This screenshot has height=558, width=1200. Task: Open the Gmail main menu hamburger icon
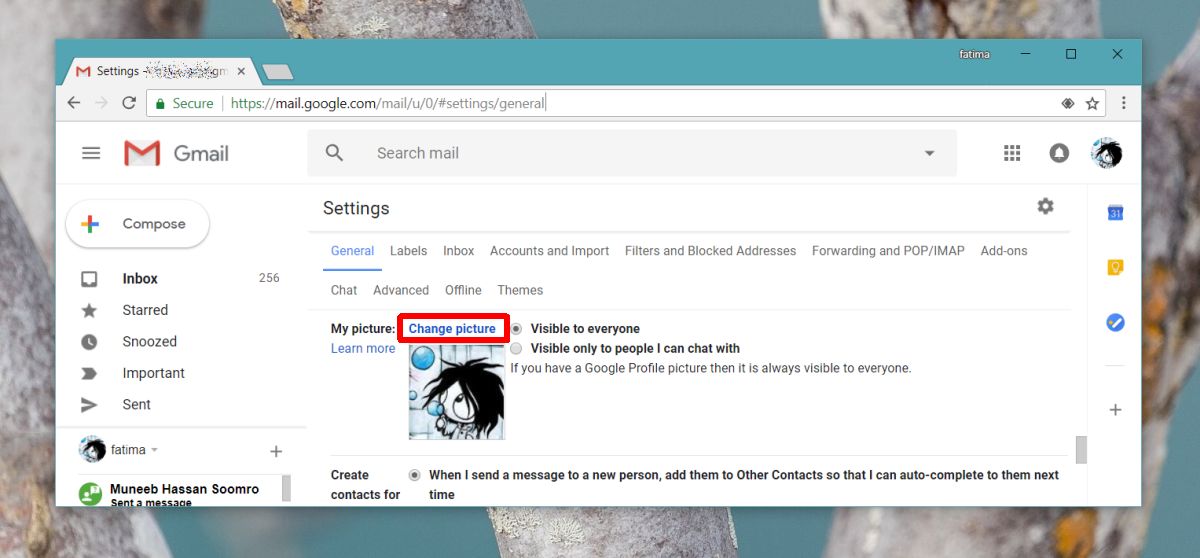(91, 153)
